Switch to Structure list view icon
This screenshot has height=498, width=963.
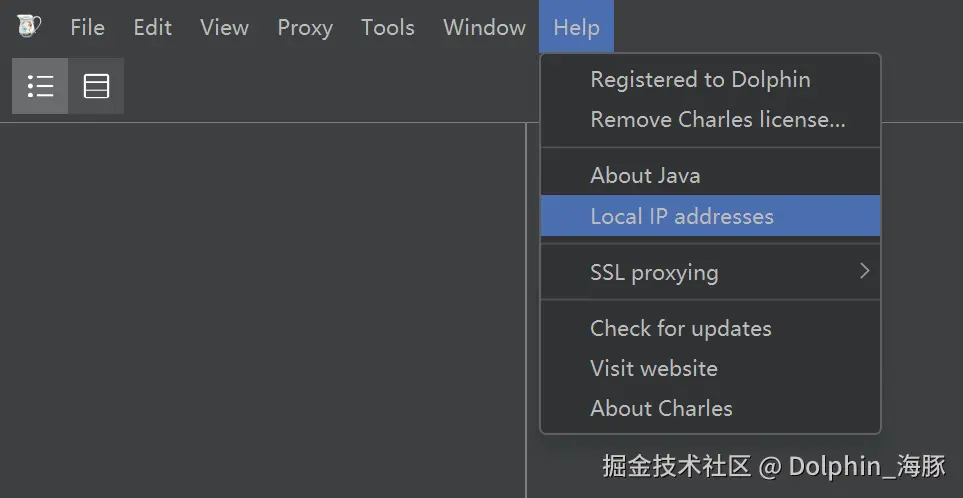coord(40,86)
